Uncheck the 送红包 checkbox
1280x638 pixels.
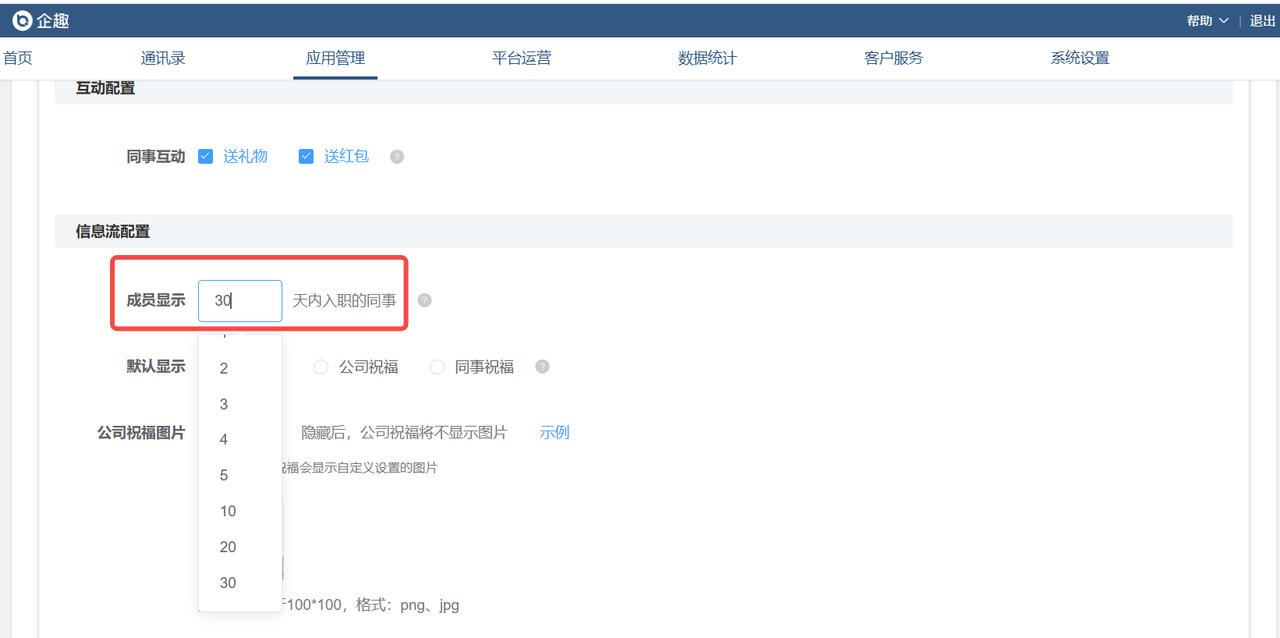click(x=307, y=156)
